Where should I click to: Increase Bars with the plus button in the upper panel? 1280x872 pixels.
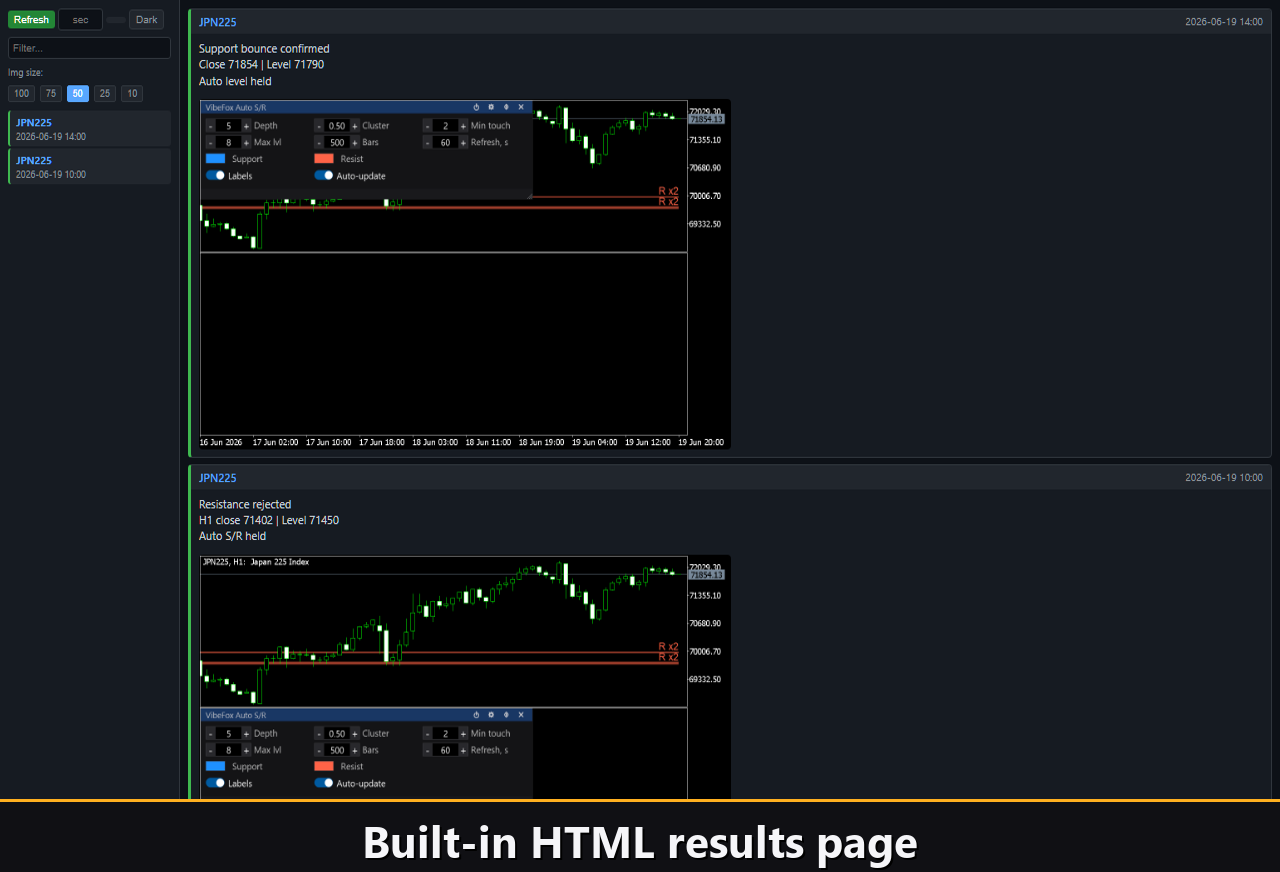click(354, 143)
